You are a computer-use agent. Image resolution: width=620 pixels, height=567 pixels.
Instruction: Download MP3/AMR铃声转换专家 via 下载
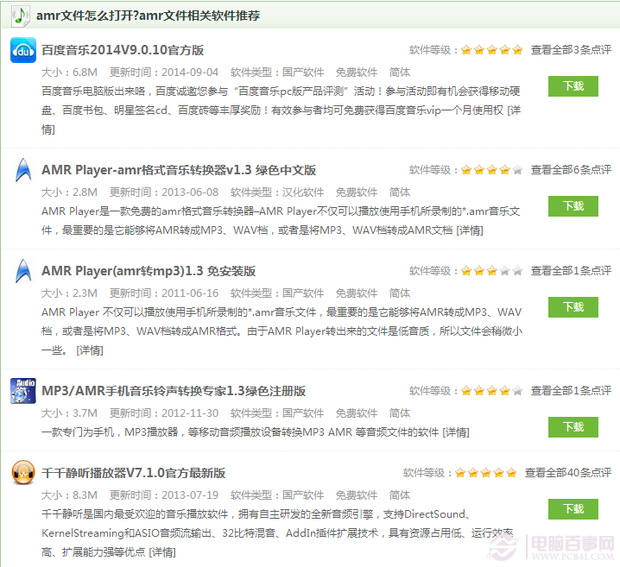coord(573,427)
